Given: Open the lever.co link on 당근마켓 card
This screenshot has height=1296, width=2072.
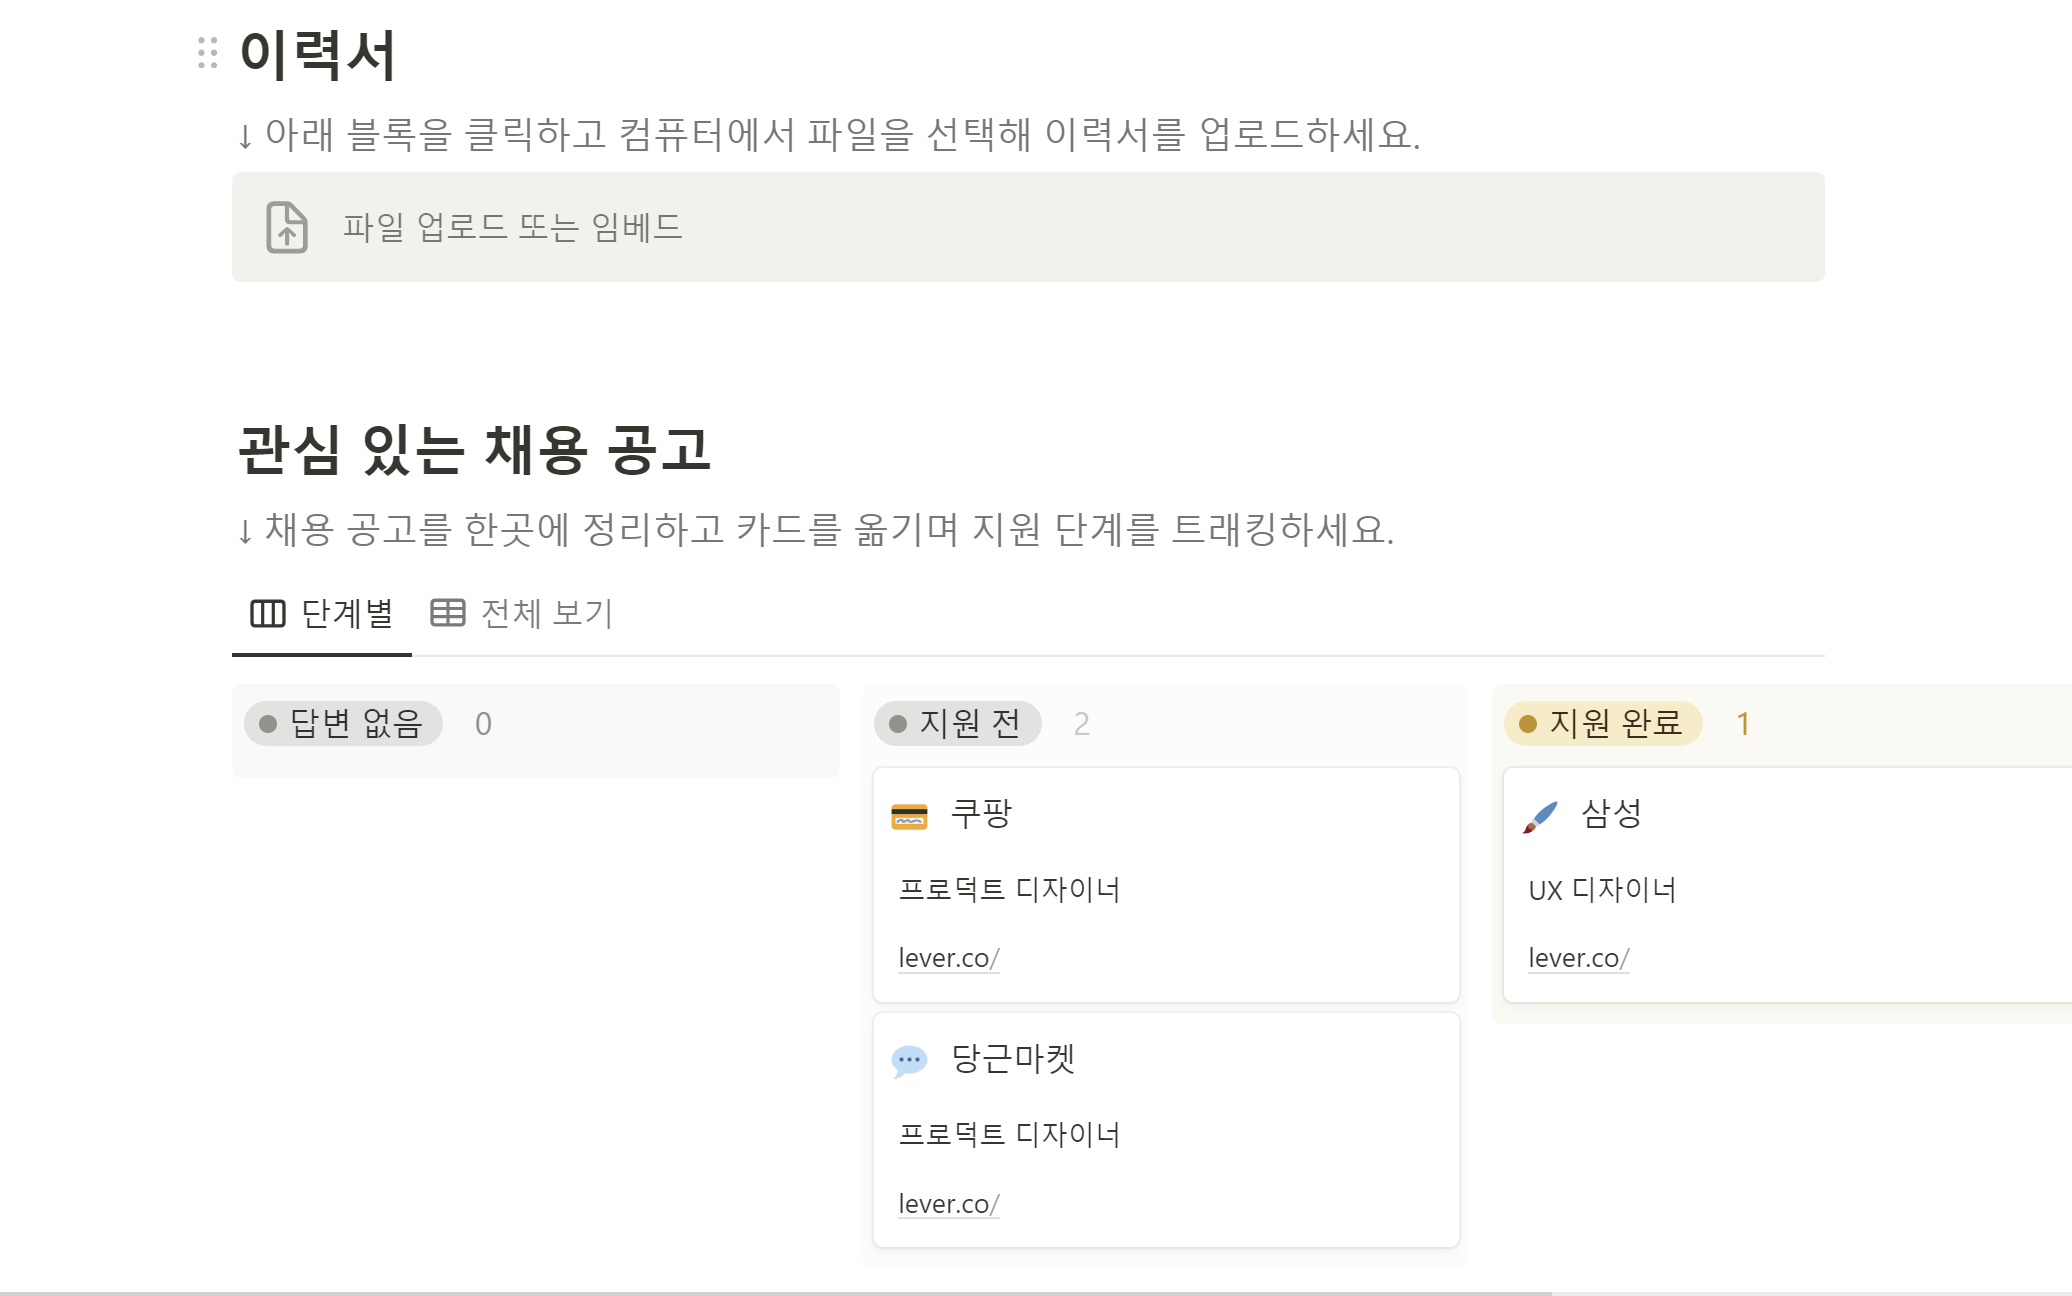Looking at the screenshot, I should click(x=948, y=1204).
